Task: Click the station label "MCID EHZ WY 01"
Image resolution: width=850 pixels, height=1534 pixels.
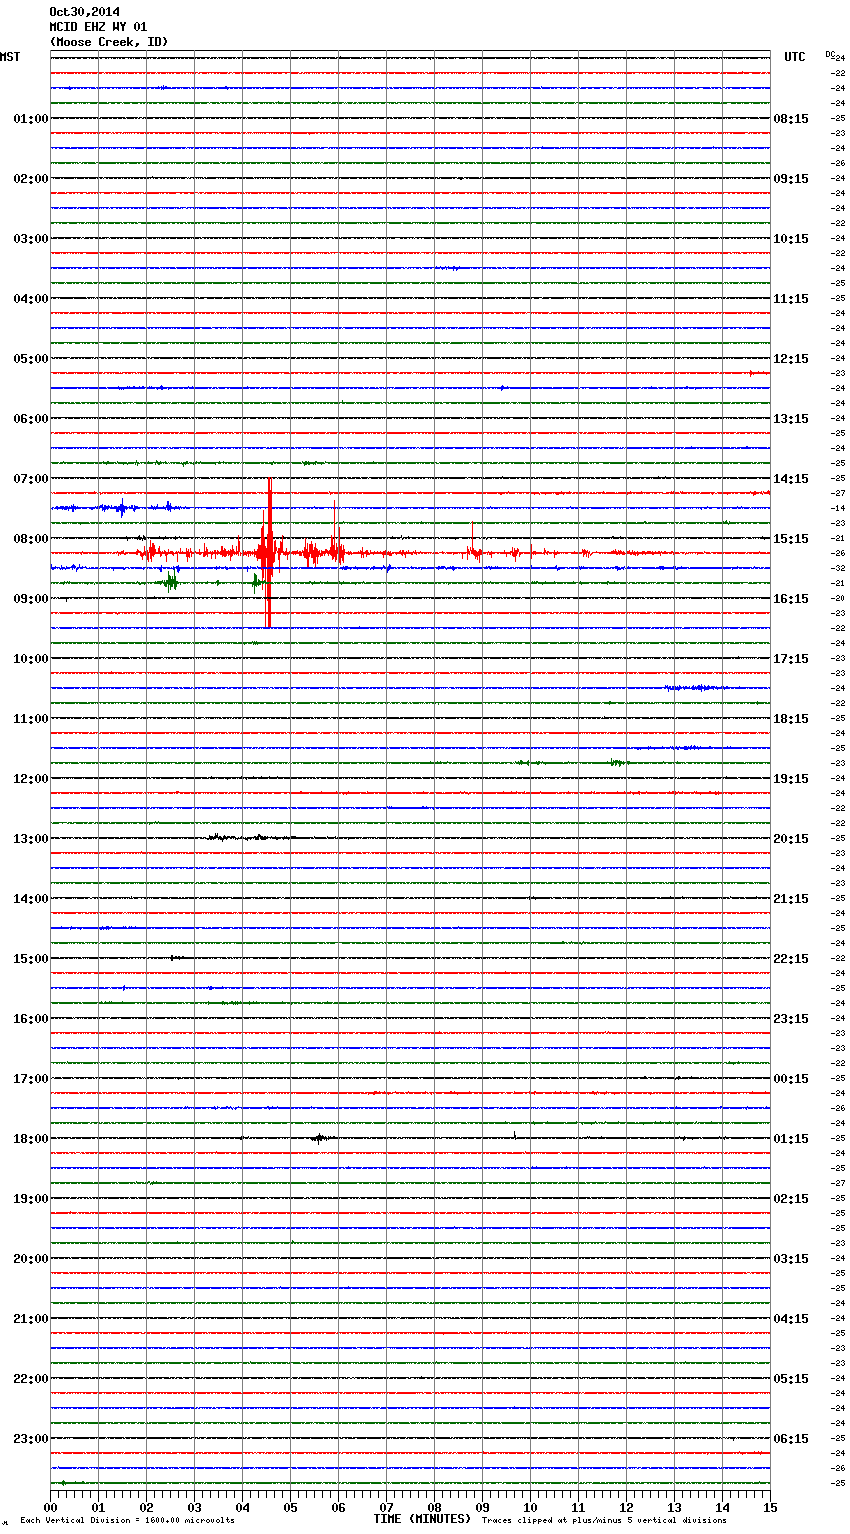Action: [x=98, y=27]
